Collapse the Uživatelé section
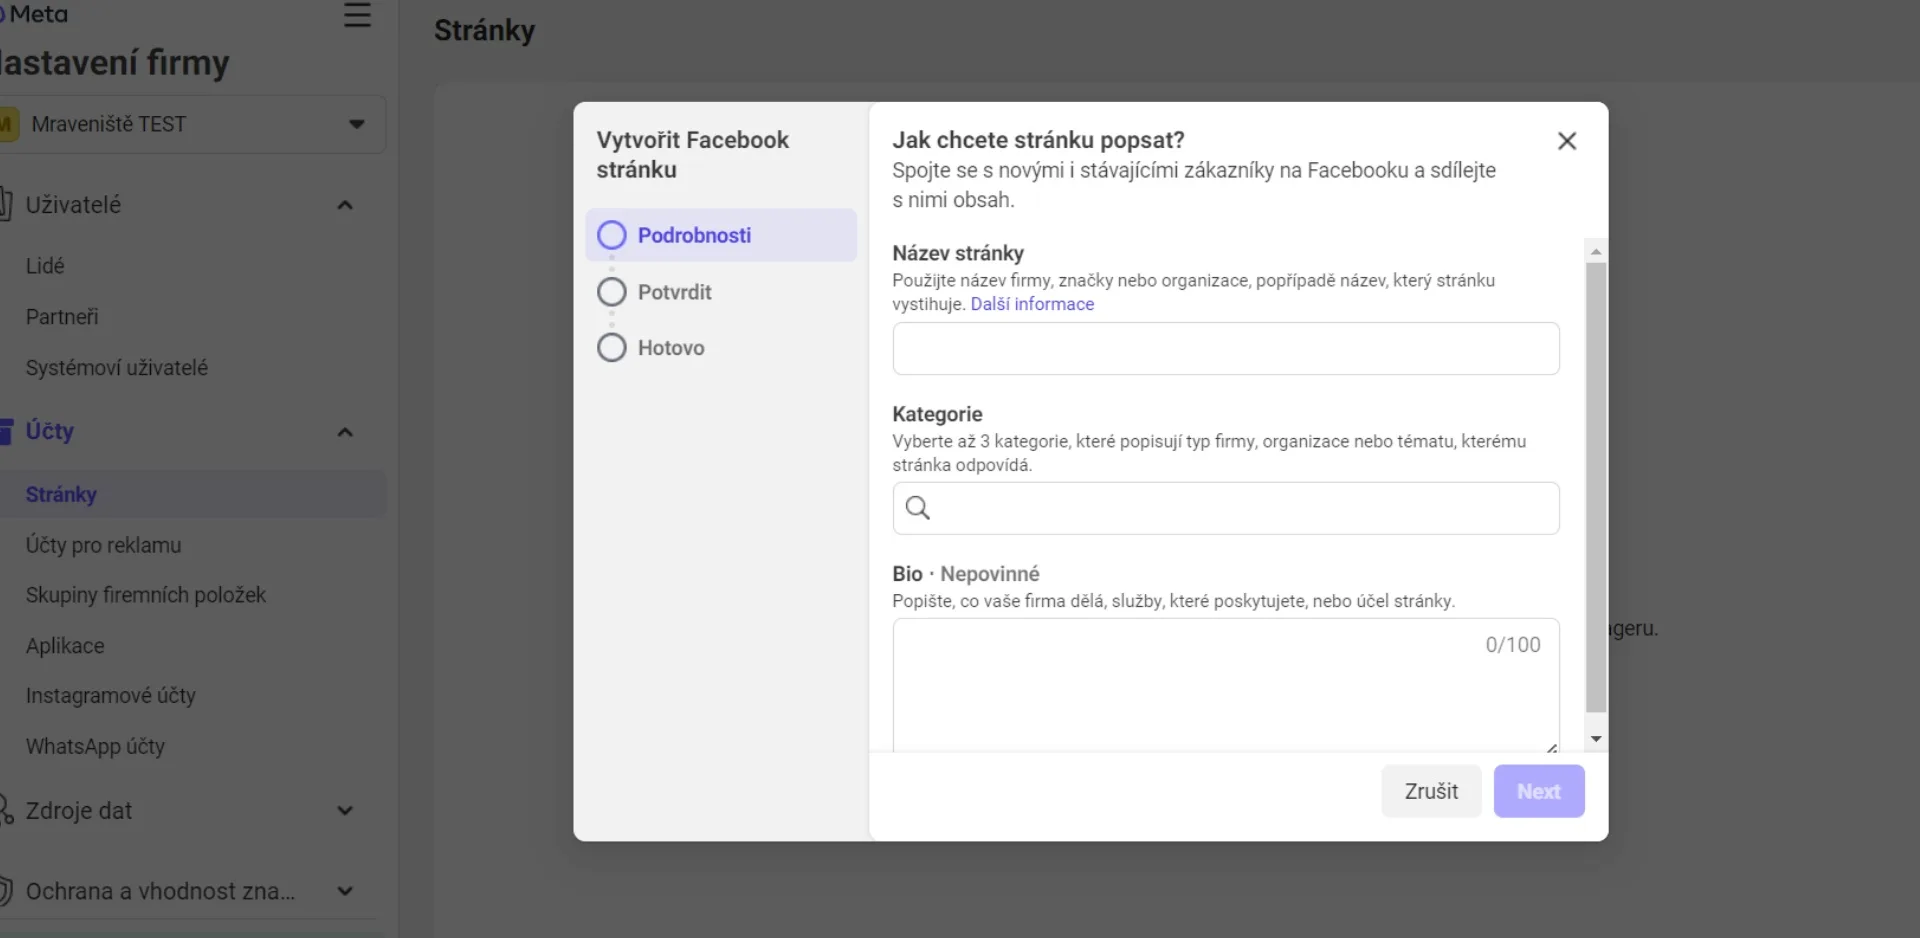The height and width of the screenshot is (938, 1920). point(345,205)
